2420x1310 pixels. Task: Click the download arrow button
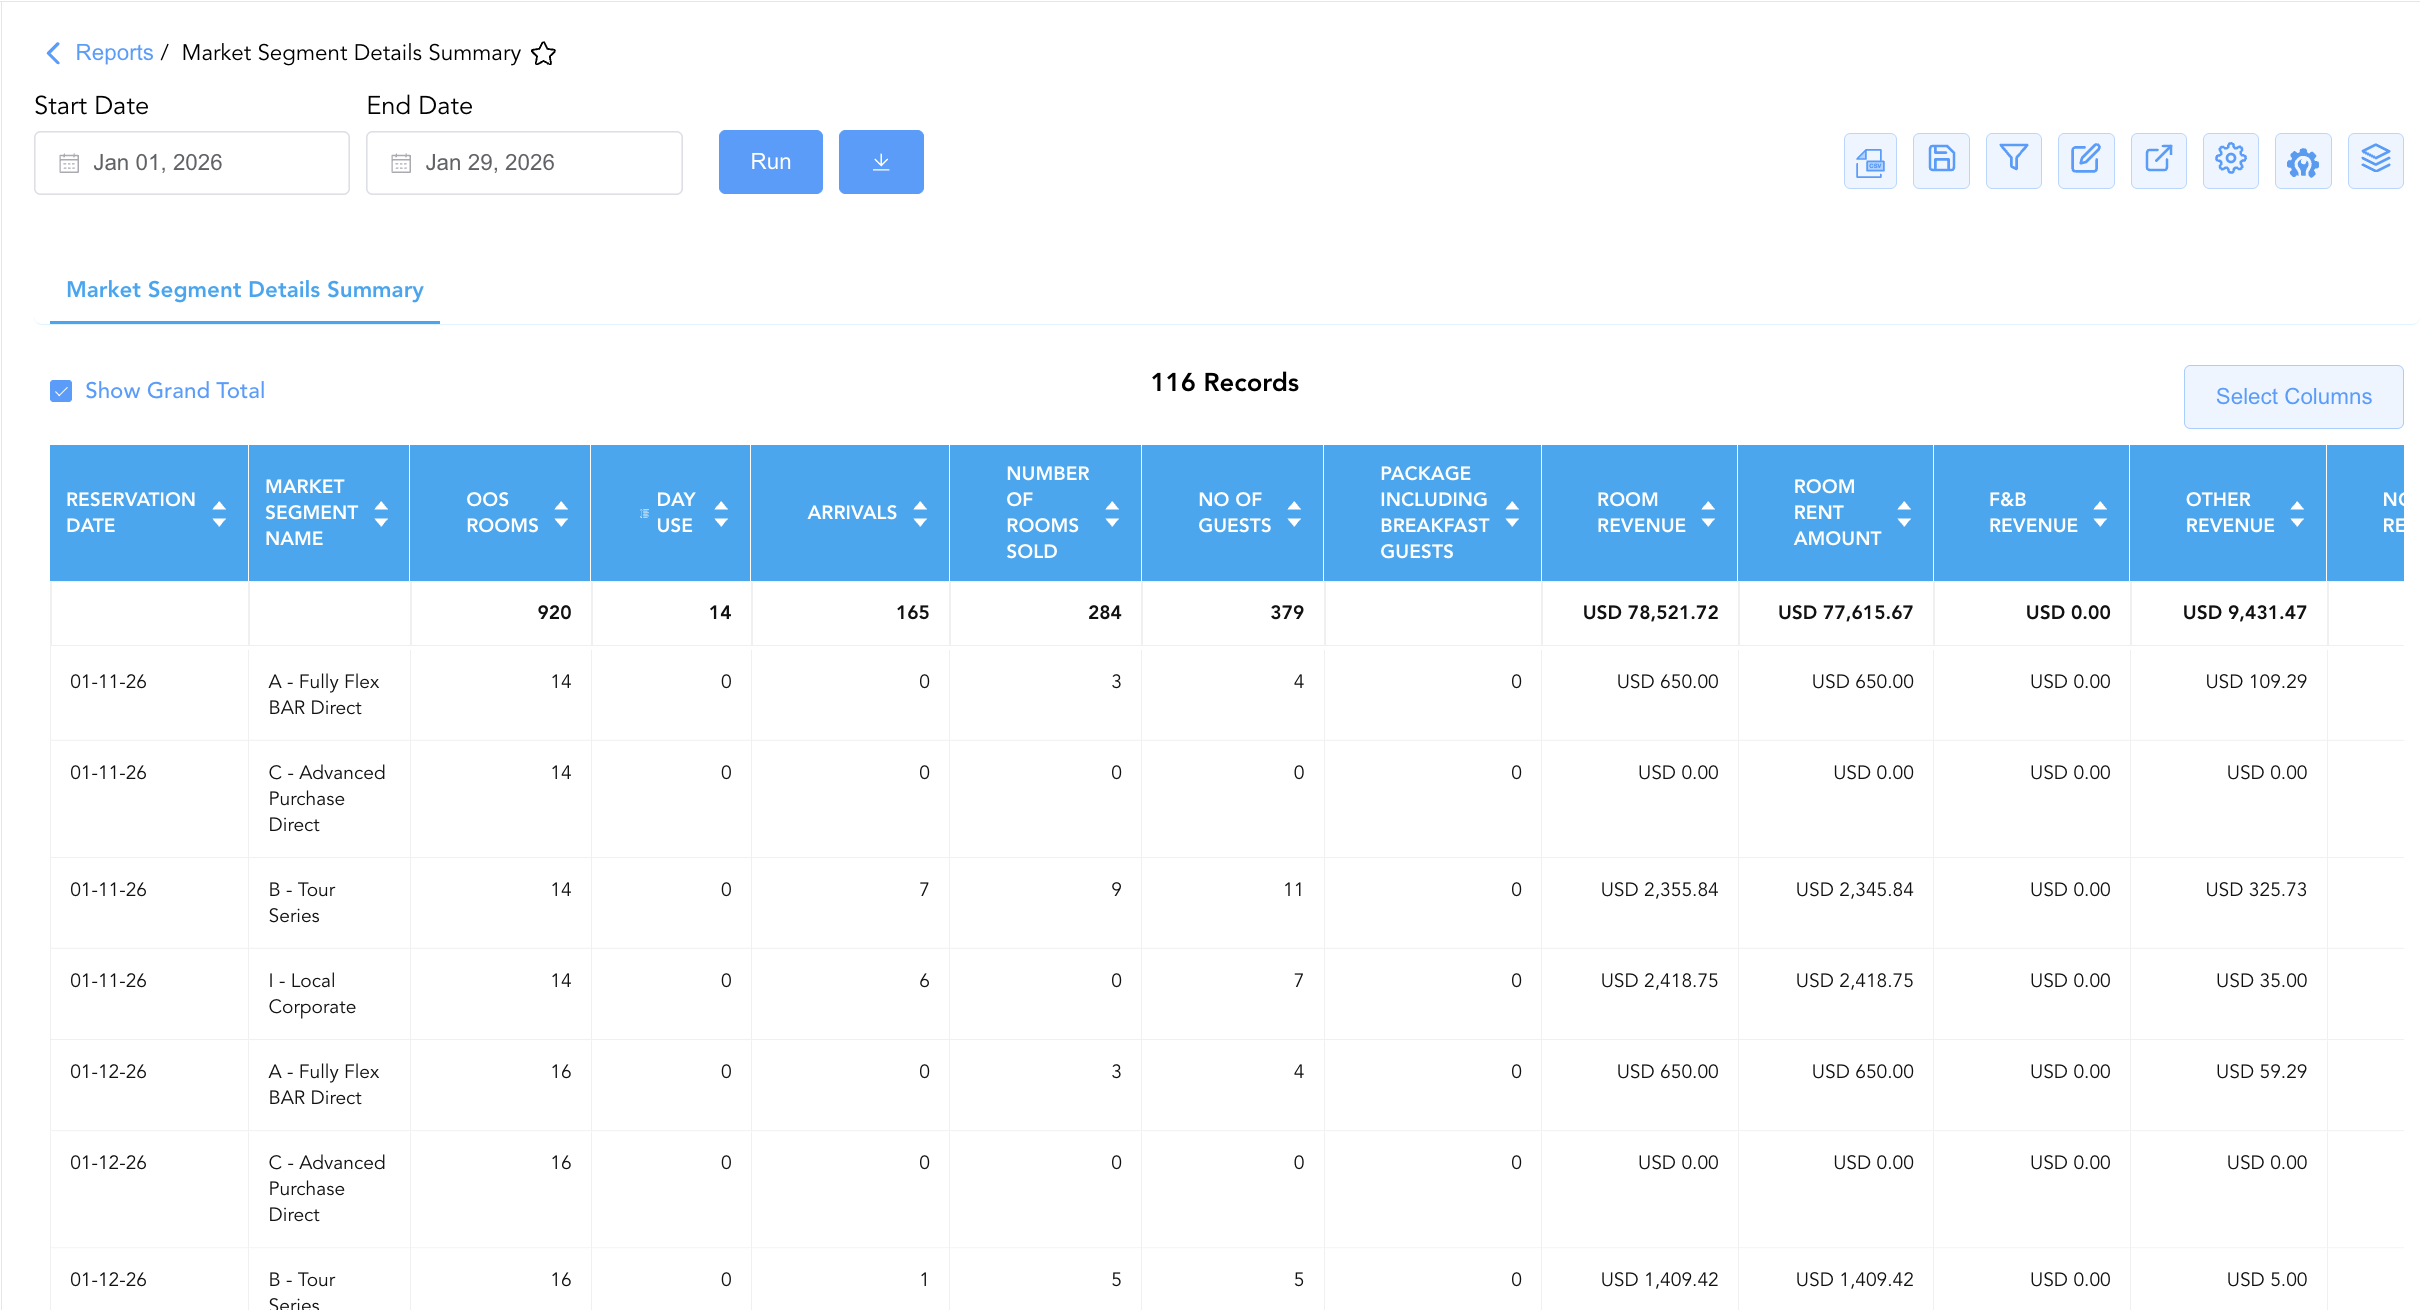[881, 162]
